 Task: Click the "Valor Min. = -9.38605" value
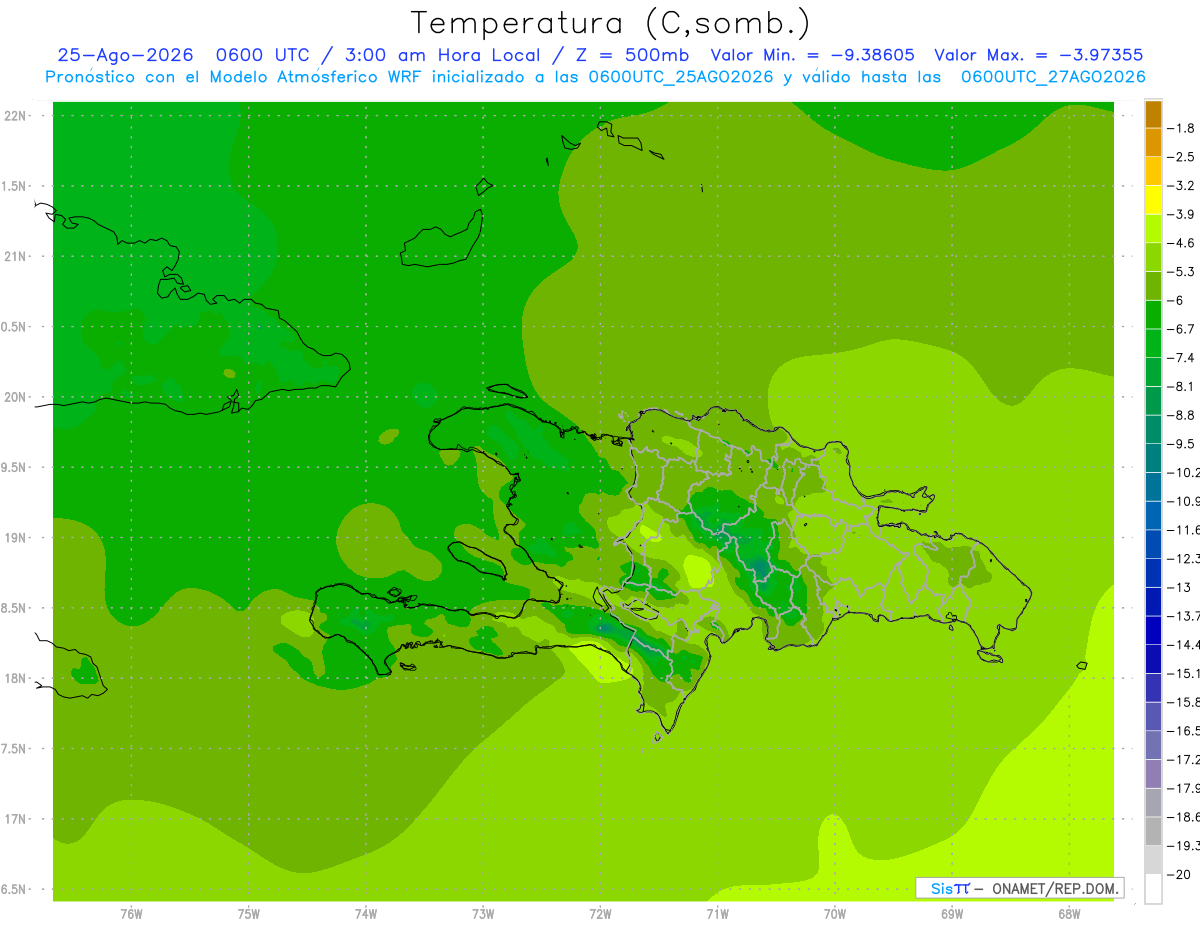pos(813,55)
